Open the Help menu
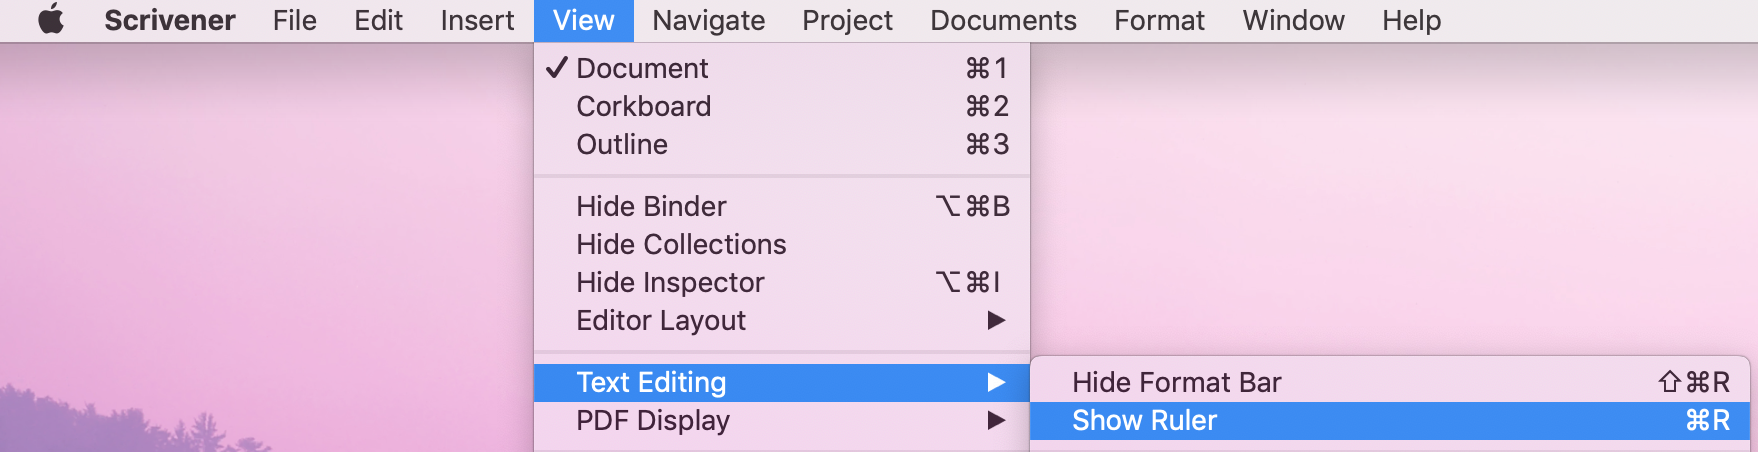Viewport: 1758px width, 452px height. [1412, 20]
